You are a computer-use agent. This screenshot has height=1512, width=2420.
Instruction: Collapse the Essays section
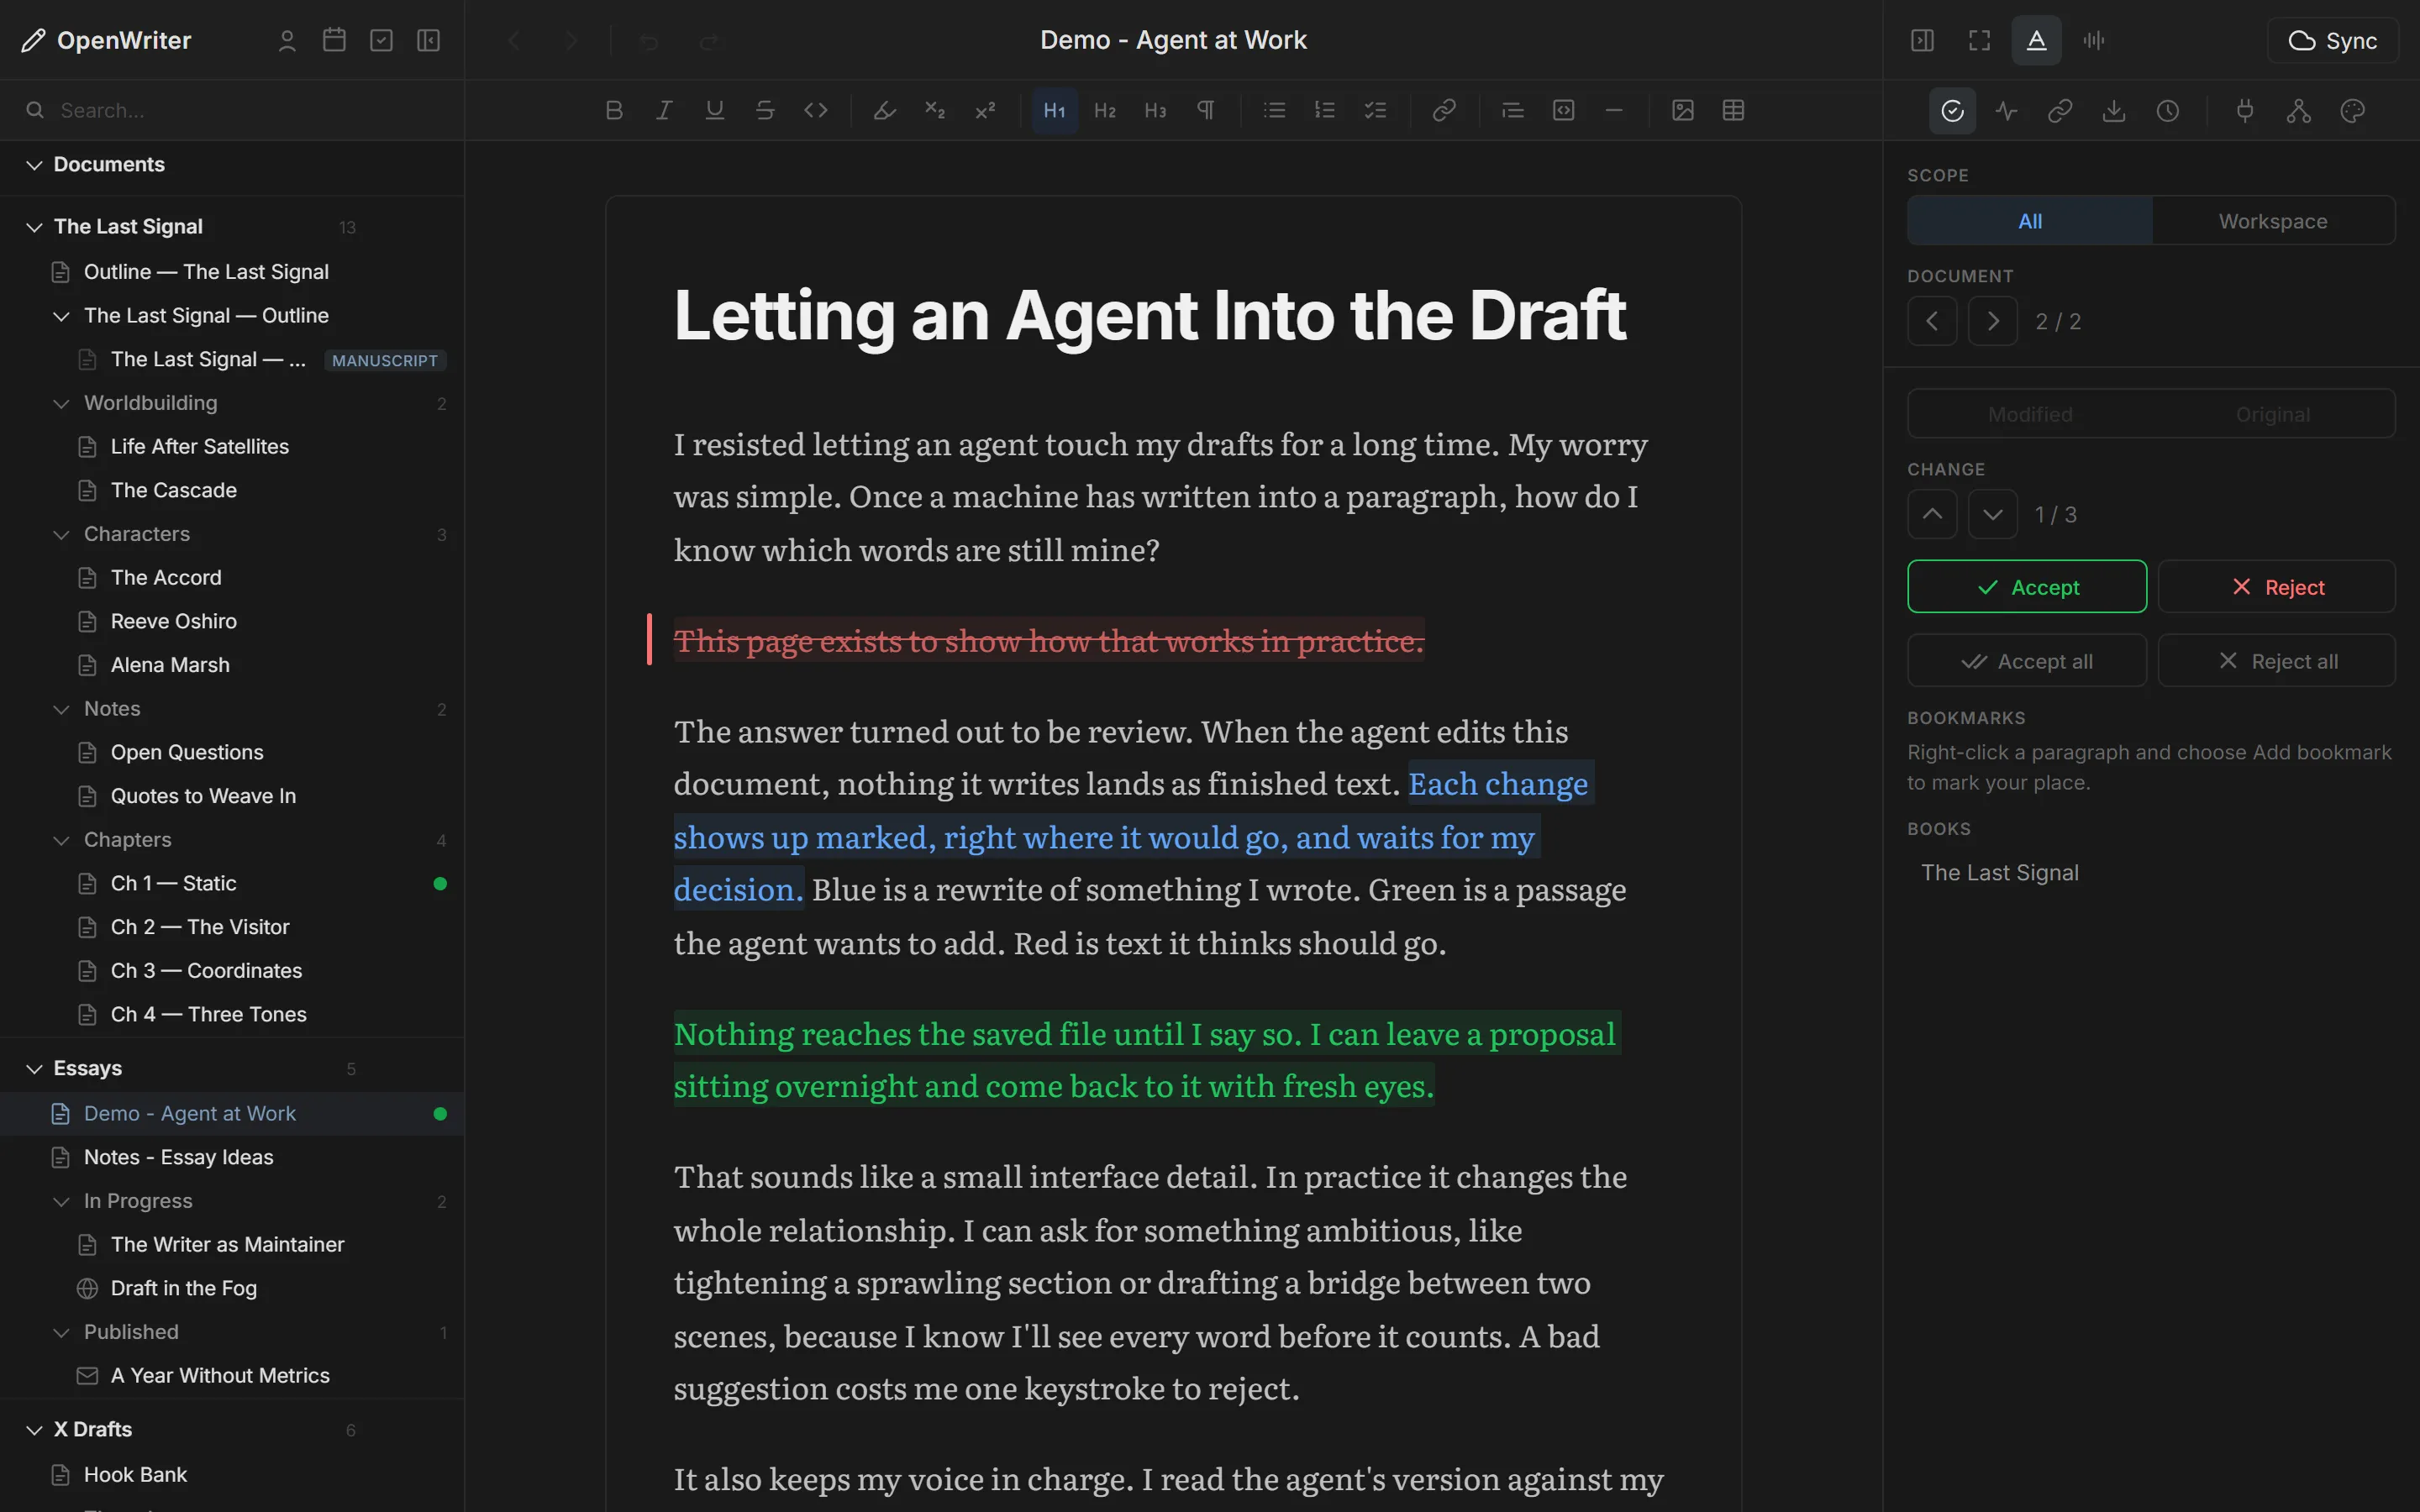(34, 1068)
